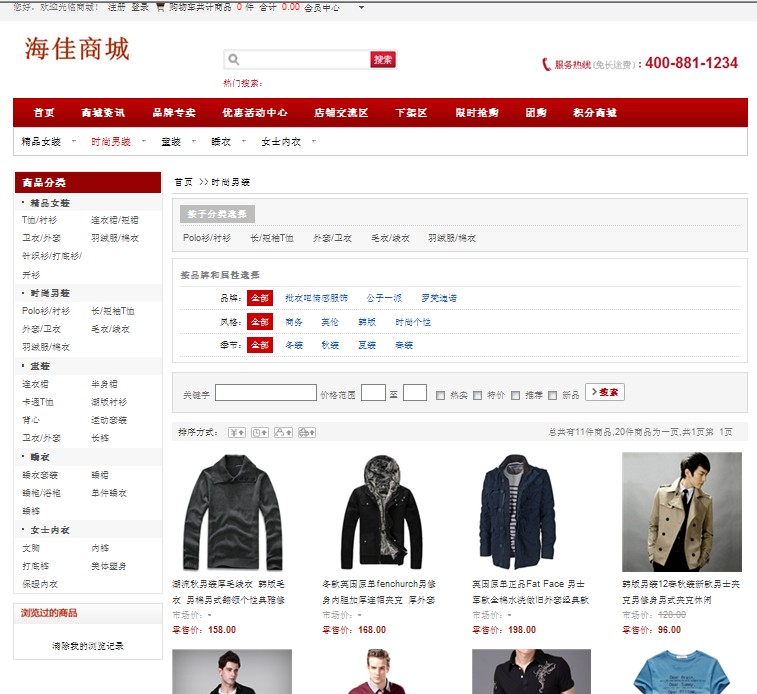757x694 pixels.
Task: Filter by style 韩版
Action: point(367,322)
